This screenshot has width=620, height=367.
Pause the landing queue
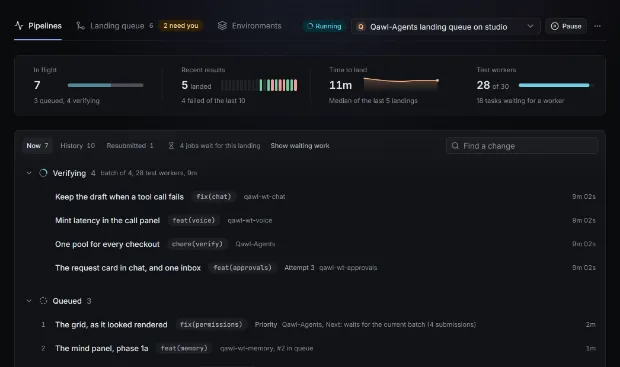pos(566,26)
